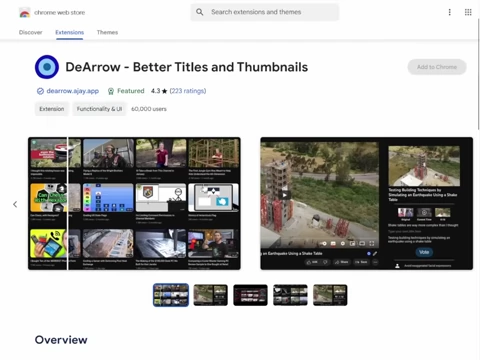
Task: Select the first screenshot thumbnail in carousel
Action: pyautogui.click(x=171, y=295)
